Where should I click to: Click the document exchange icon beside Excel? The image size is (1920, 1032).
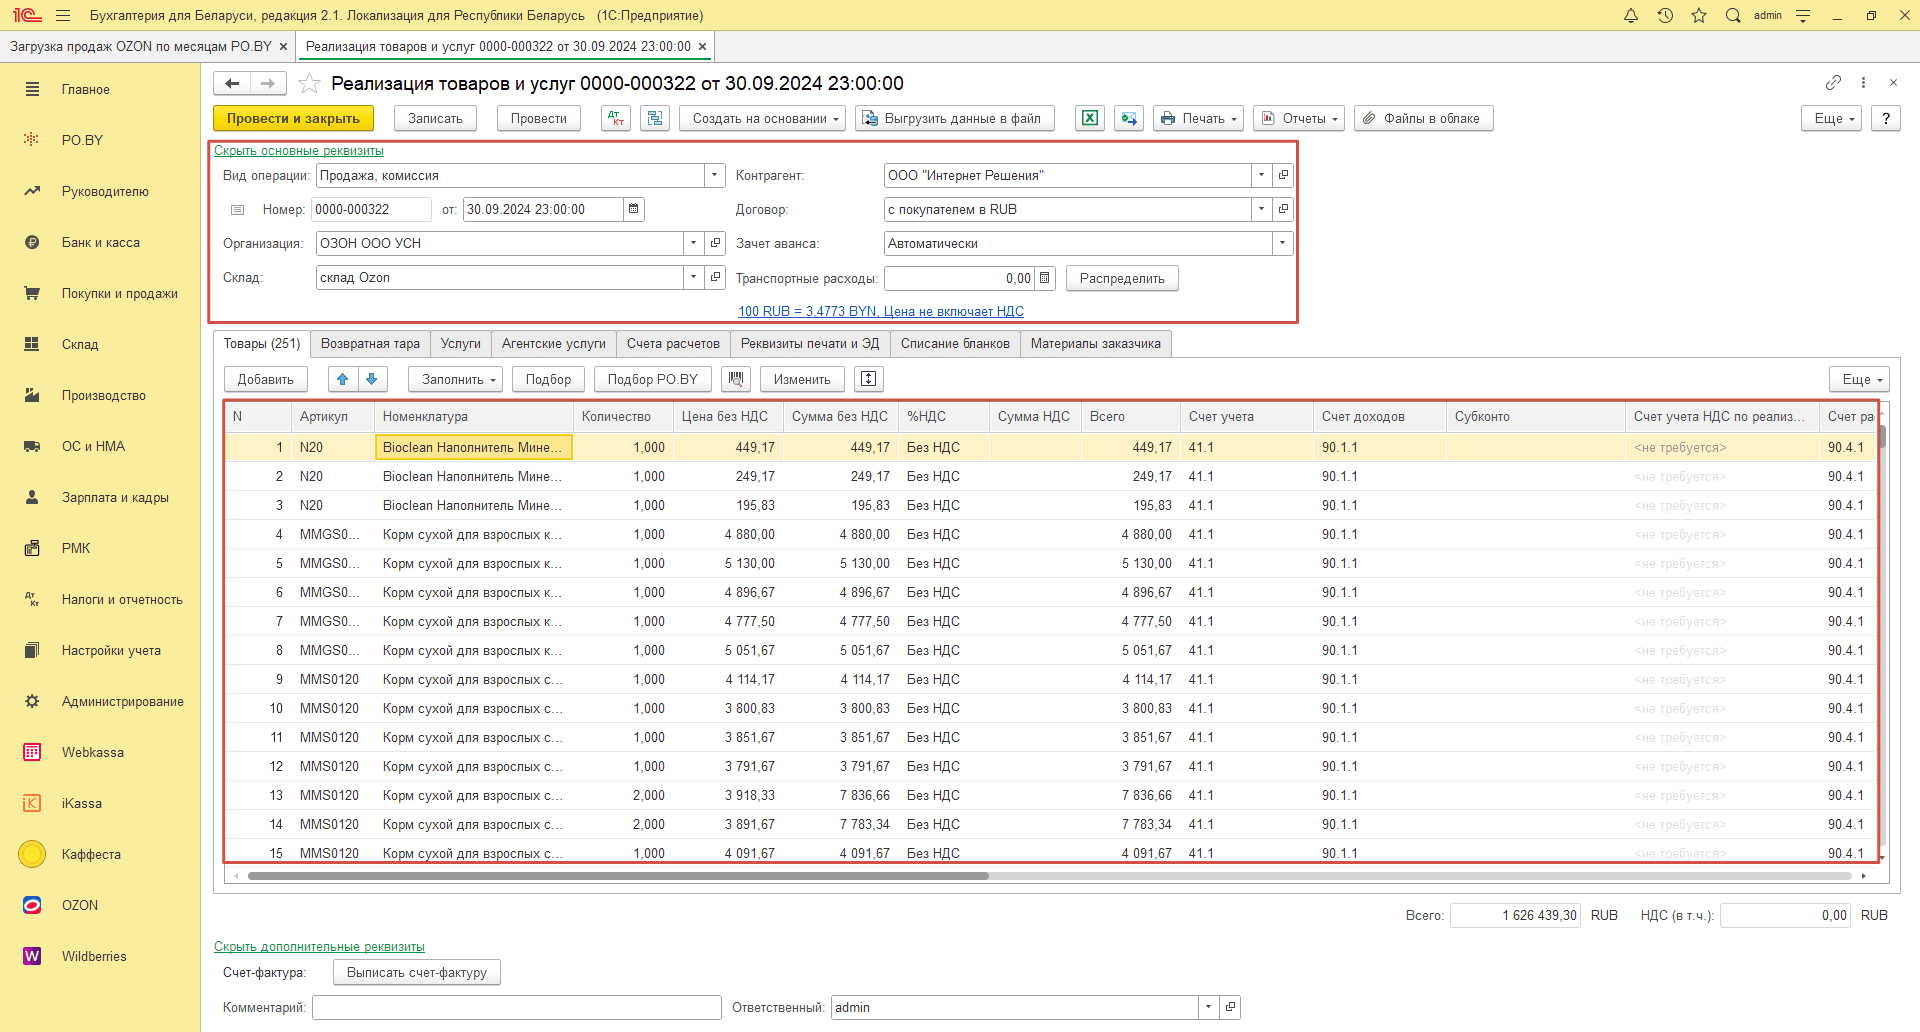[x=1129, y=118]
